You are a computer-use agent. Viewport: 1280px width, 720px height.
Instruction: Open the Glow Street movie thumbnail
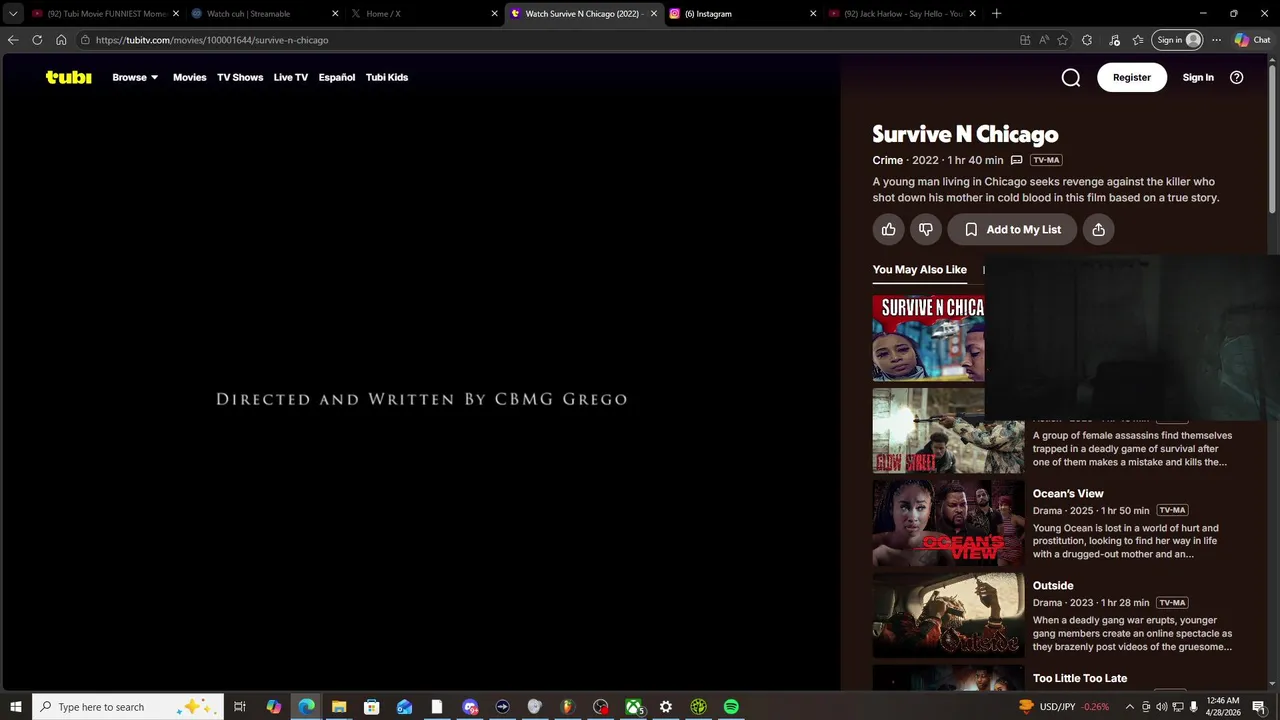tap(948, 431)
